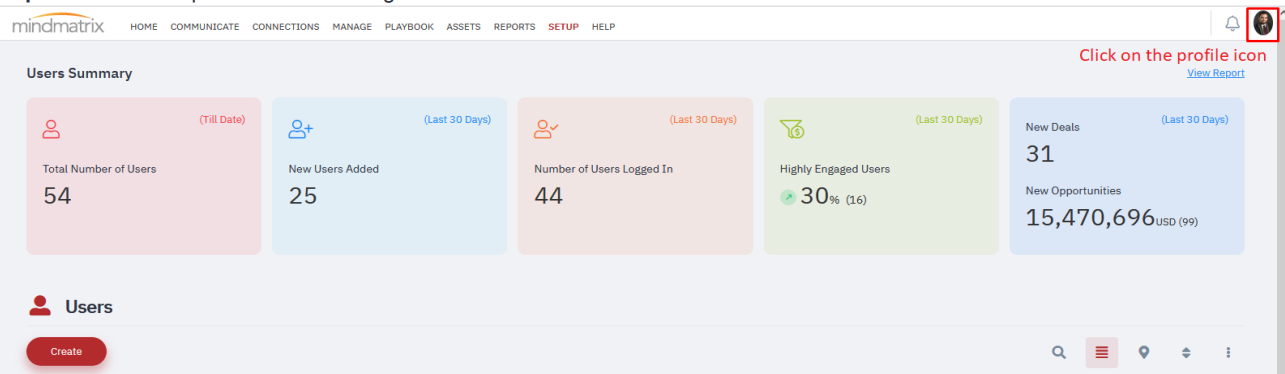The height and width of the screenshot is (374, 1285).
Task: Open the PLAYBOOK menu
Action: click(409, 27)
